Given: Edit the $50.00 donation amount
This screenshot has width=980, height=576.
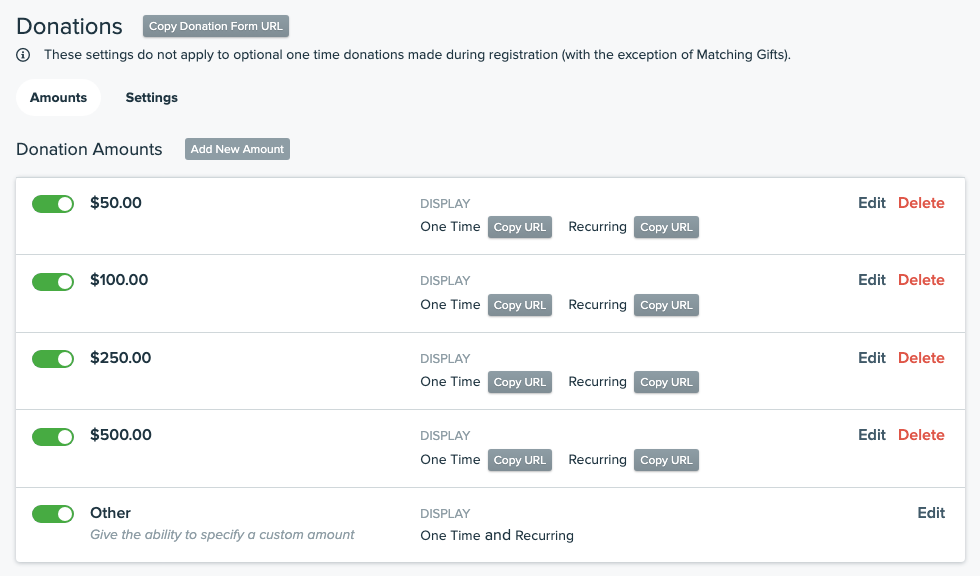Looking at the screenshot, I should coord(871,203).
